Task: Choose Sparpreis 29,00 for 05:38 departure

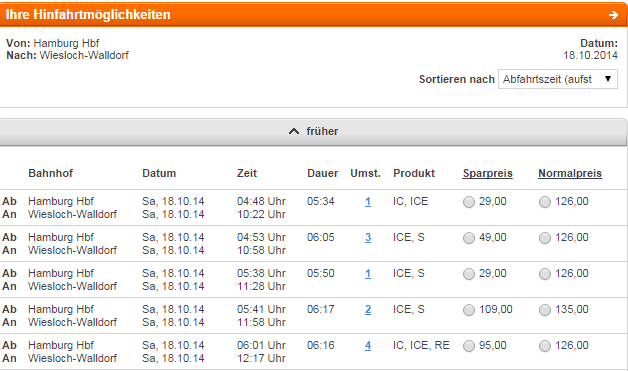Action: (x=469, y=274)
